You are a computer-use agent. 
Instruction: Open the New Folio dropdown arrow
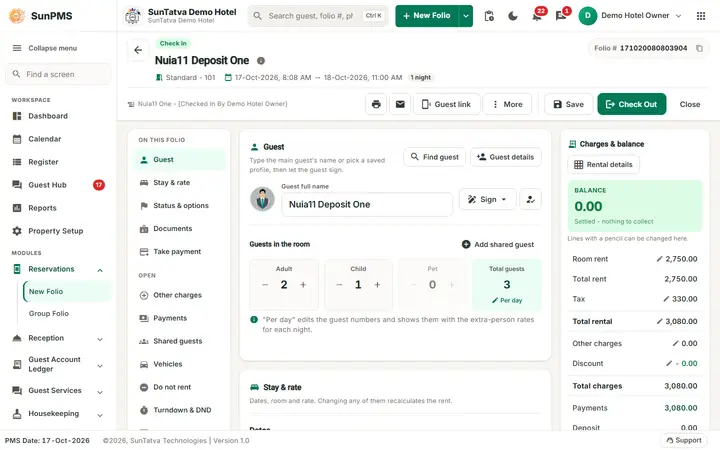466,16
